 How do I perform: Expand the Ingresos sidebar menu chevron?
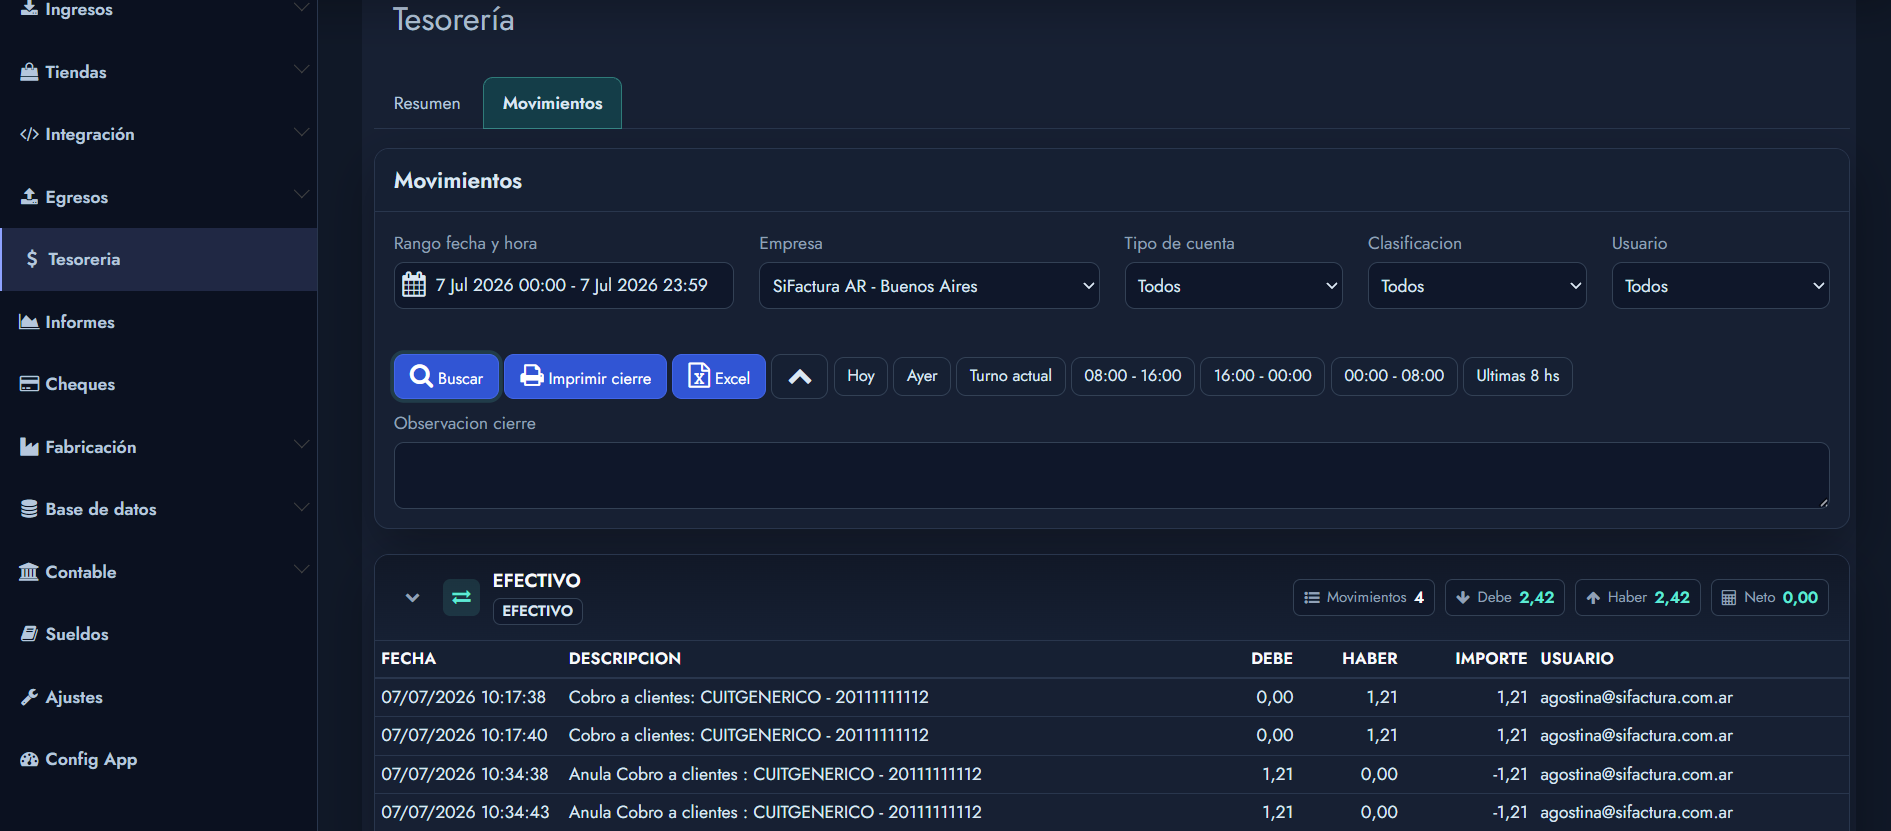click(x=301, y=8)
